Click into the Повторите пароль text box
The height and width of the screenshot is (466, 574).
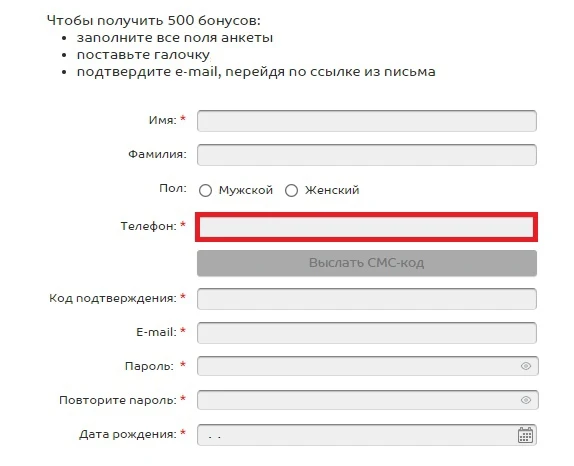(x=368, y=400)
